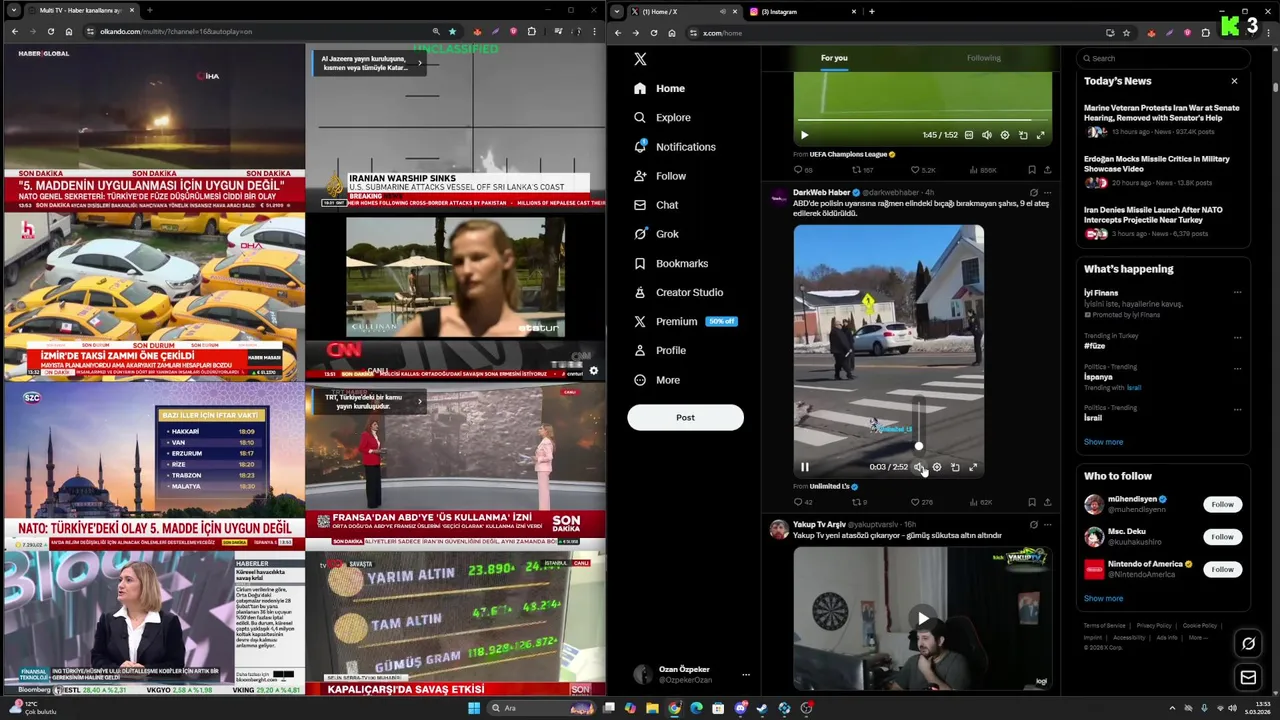Open more options on DarkWeb Haber post
The image size is (1280, 720).
click(x=1047, y=192)
